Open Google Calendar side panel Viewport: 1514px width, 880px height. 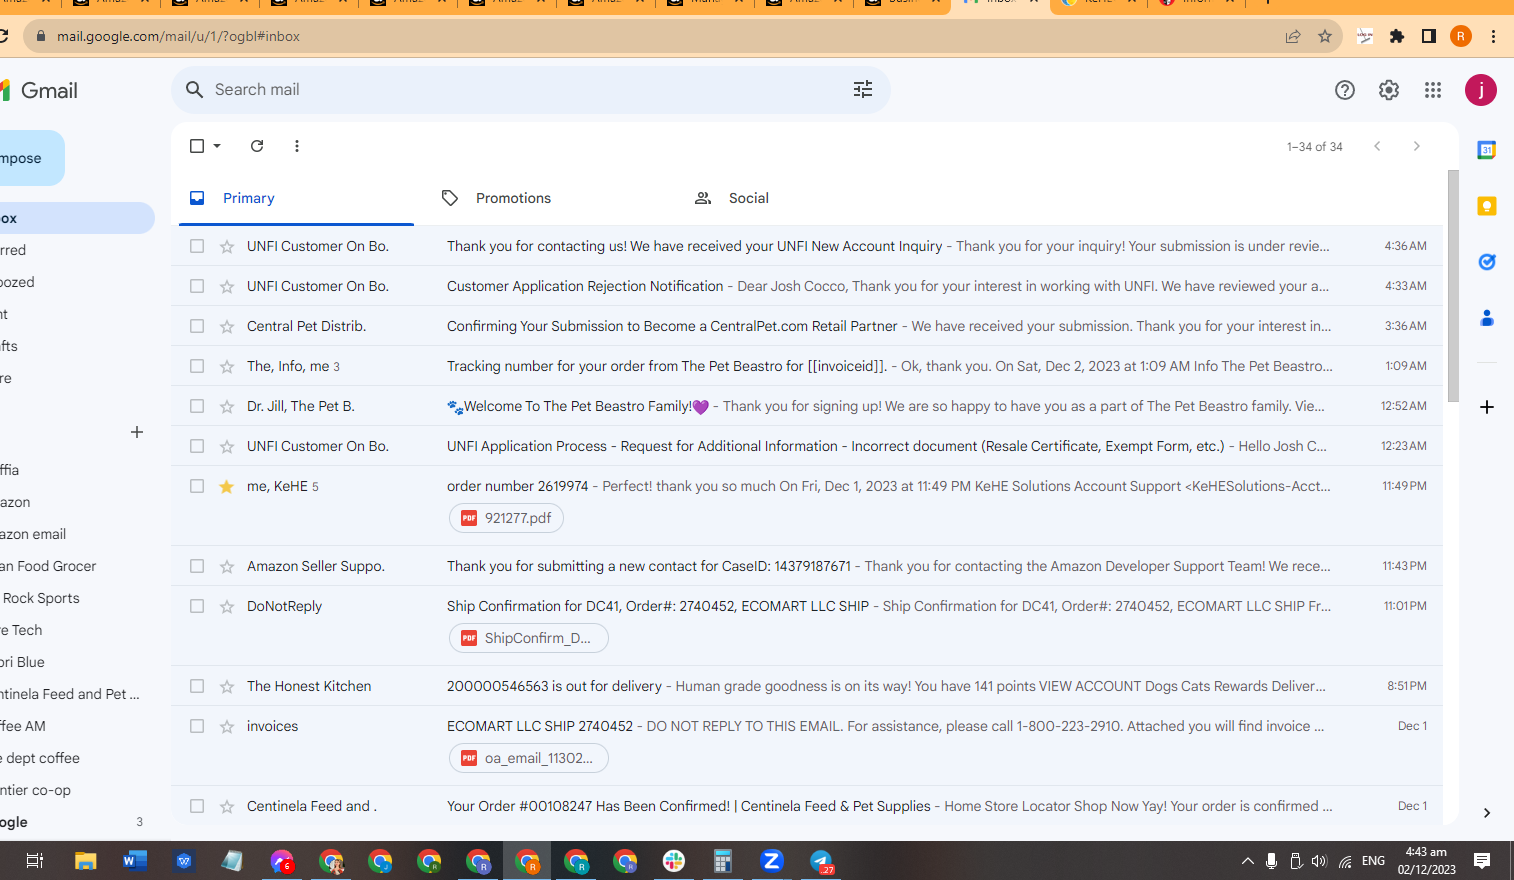pyautogui.click(x=1487, y=150)
